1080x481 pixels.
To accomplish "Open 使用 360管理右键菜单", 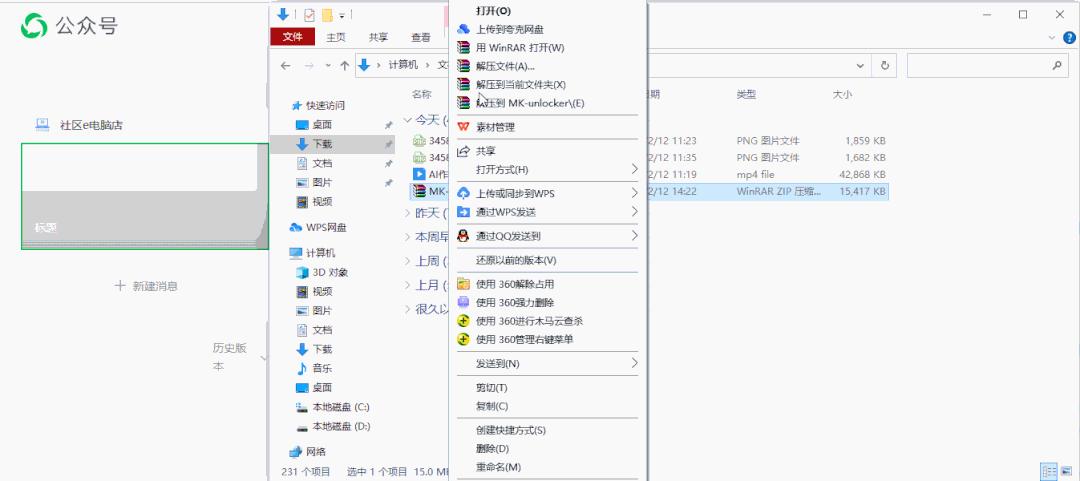I will (x=525, y=340).
